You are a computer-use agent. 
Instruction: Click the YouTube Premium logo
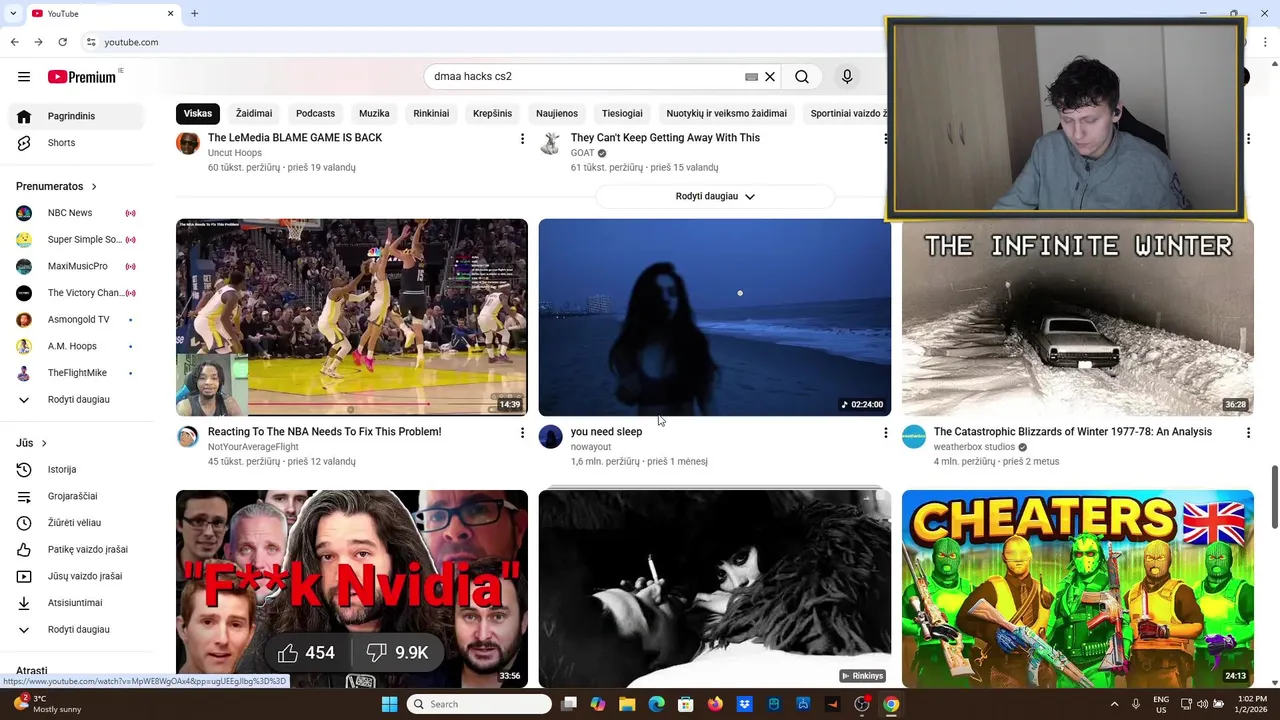(82, 77)
